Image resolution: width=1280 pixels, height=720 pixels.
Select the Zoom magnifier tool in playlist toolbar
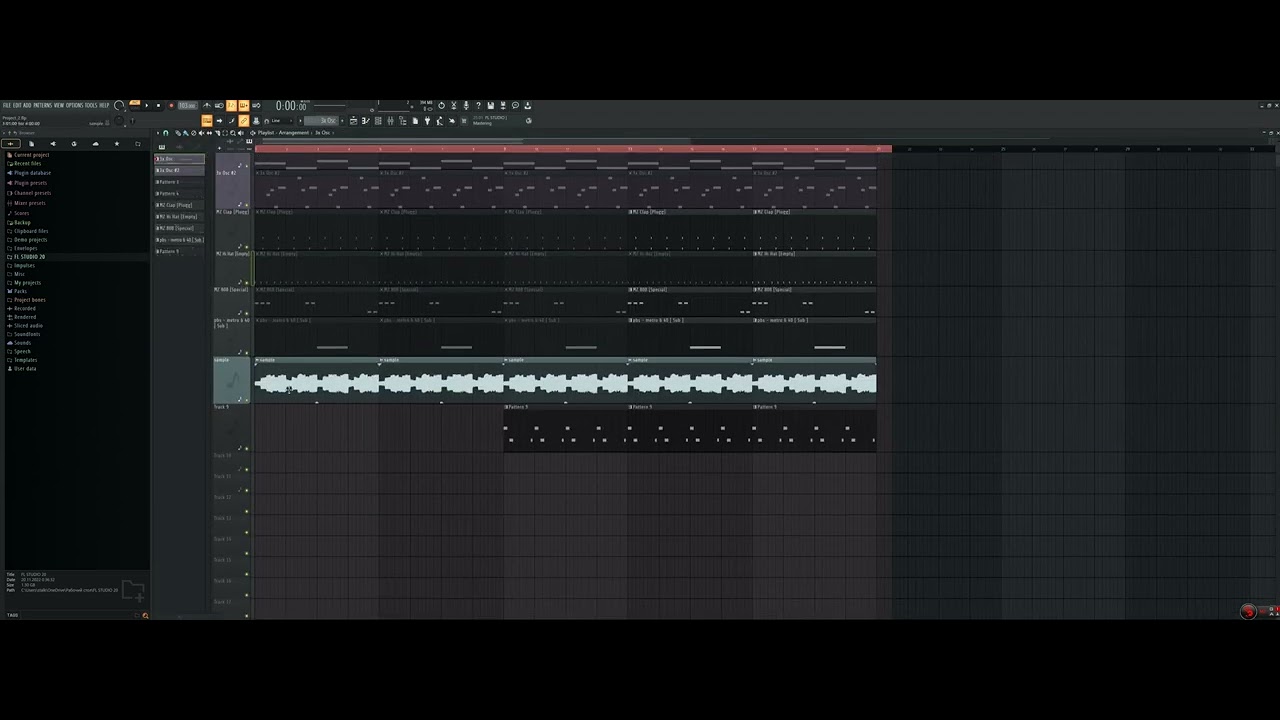[233, 133]
